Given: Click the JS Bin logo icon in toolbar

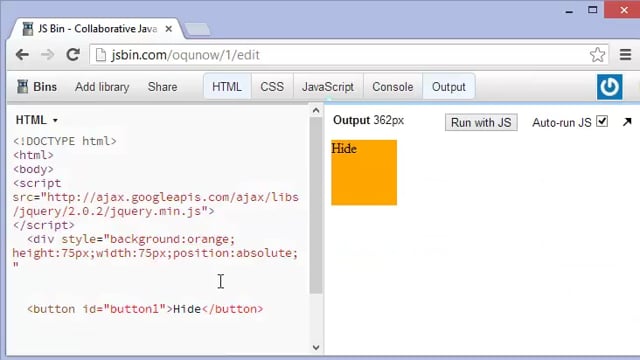Looking at the screenshot, I should [x=22, y=87].
